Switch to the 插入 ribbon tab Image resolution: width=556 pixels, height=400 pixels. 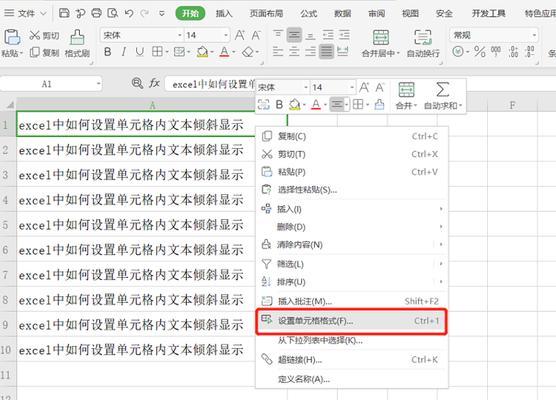click(x=223, y=13)
